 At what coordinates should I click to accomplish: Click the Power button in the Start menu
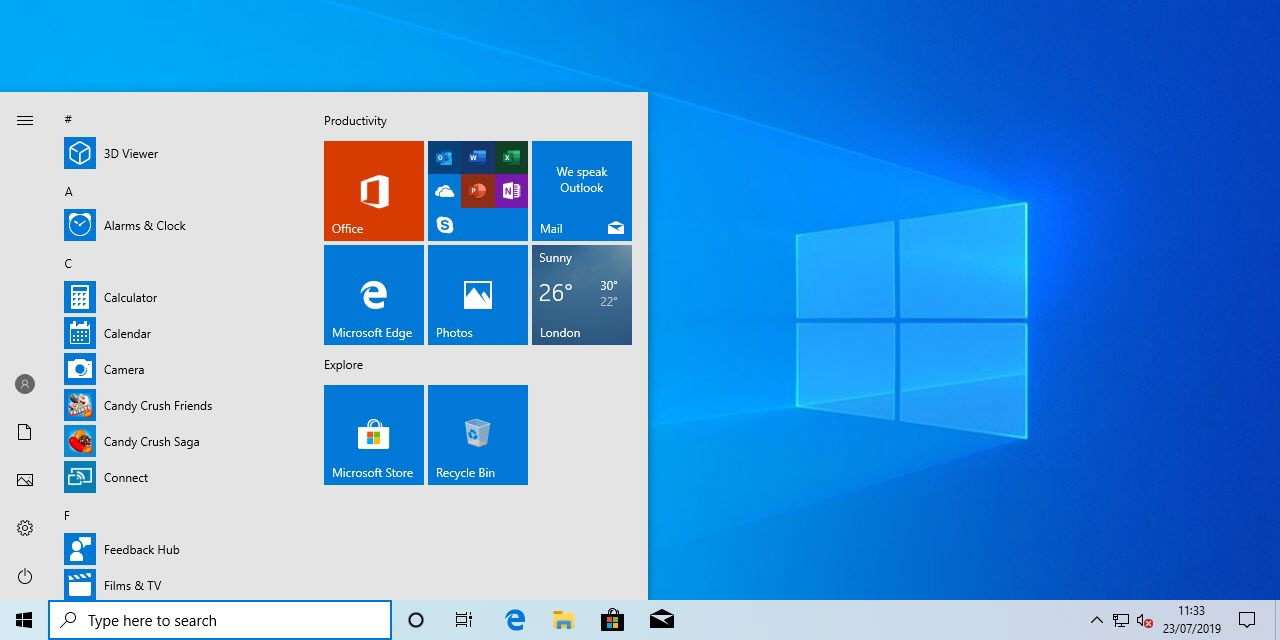point(24,576)
